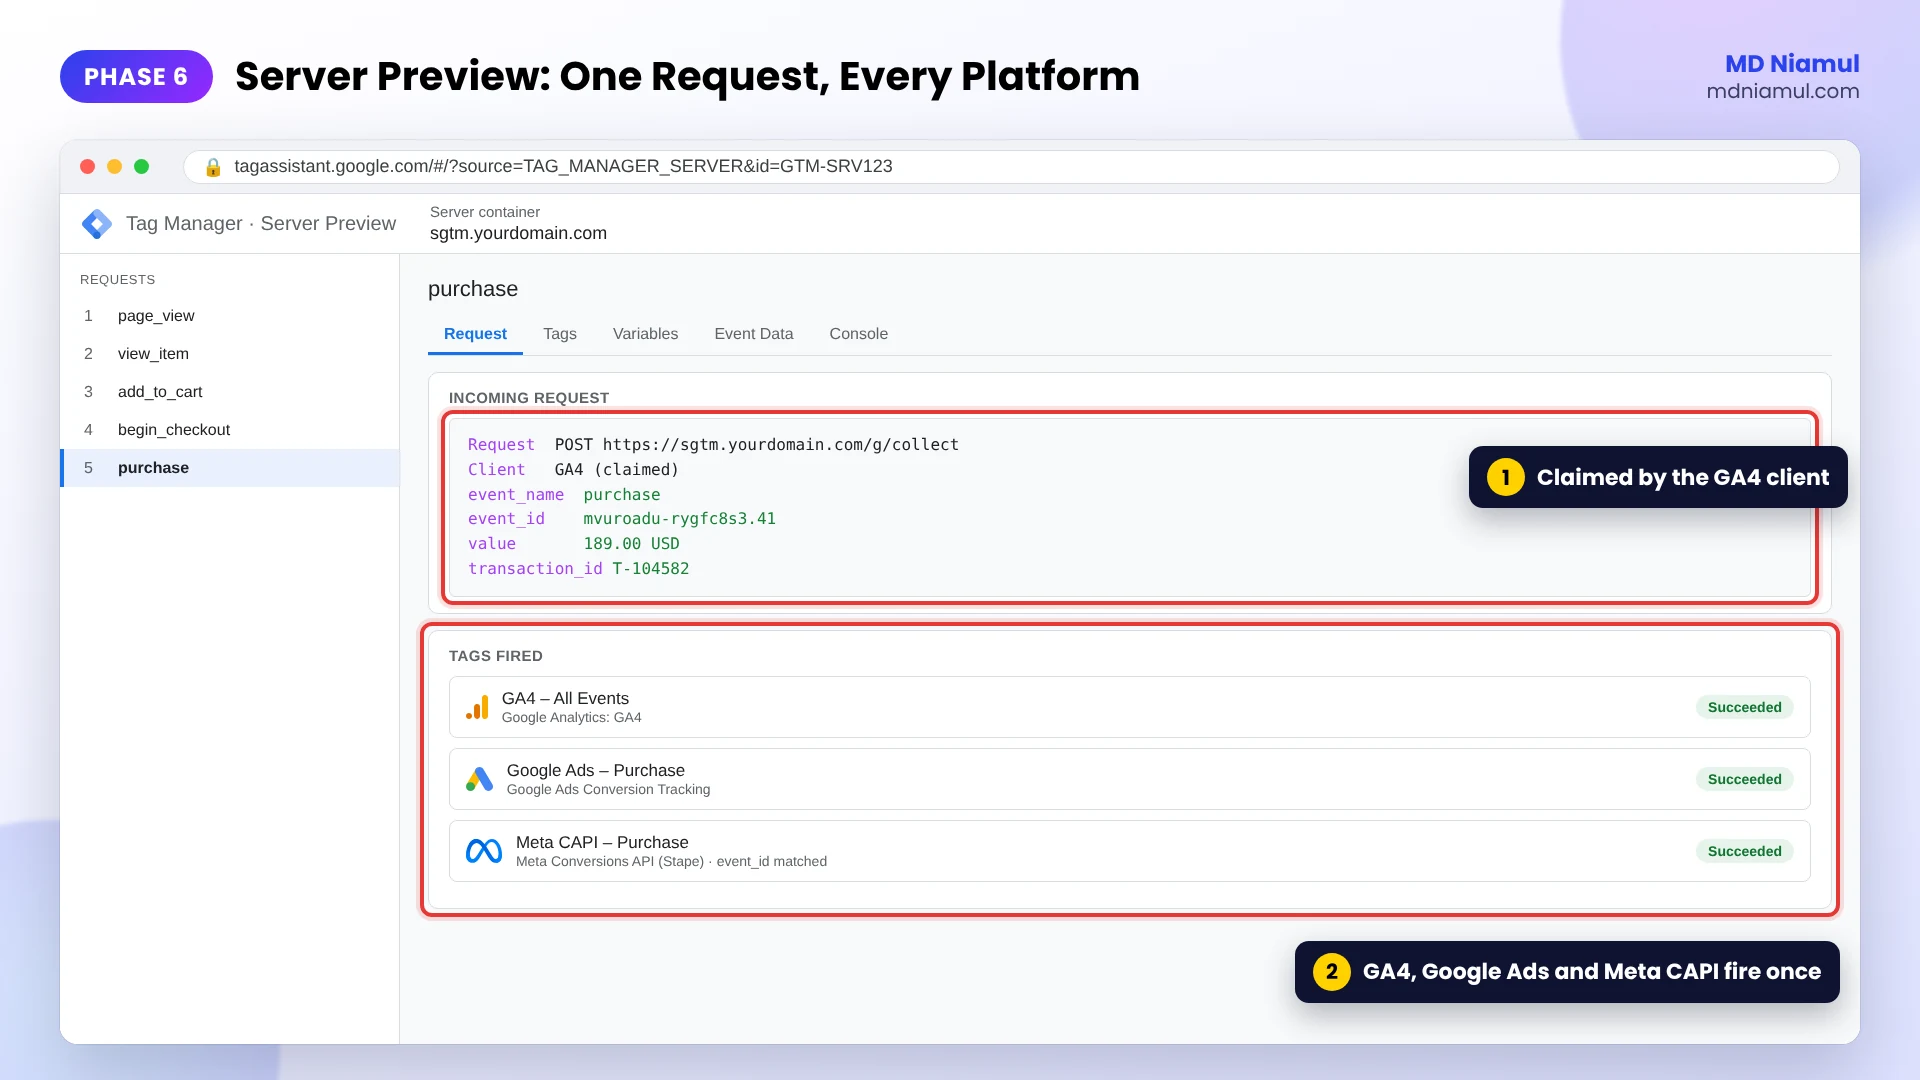1920x1080 pixels.
Task: Click the GA4 analytics bar chart icon
Action: click(477, 708)
